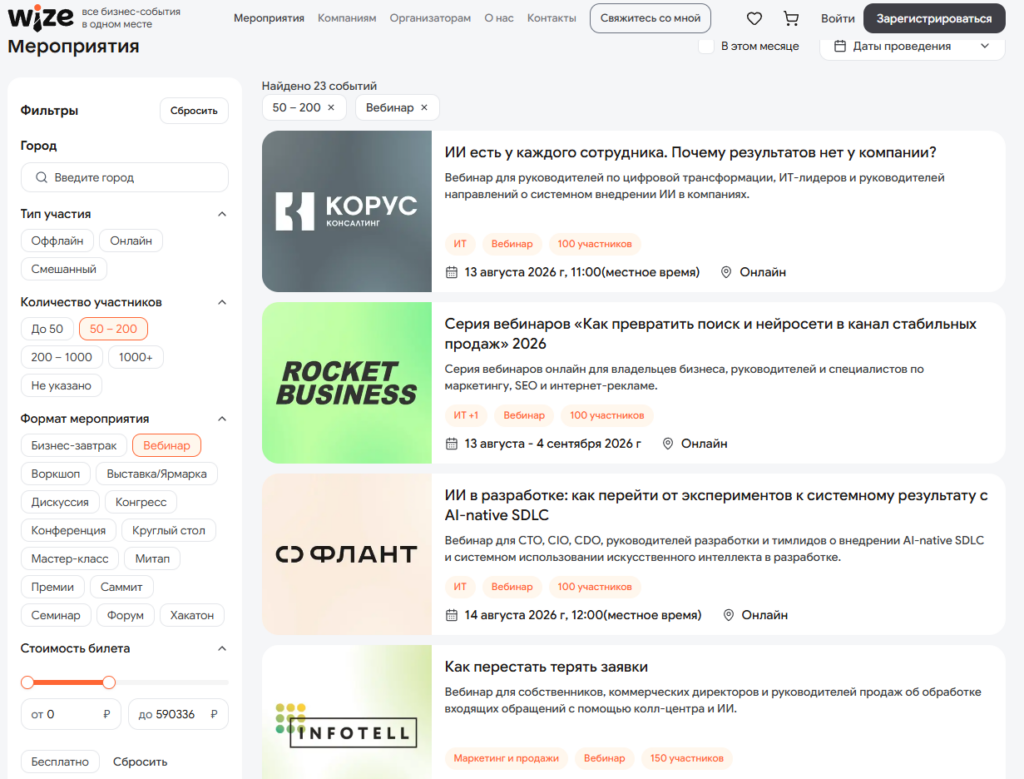Click calendar icon beside 13 августа - 4 сентября
The image size is (1024, 779).
(451, 444)
